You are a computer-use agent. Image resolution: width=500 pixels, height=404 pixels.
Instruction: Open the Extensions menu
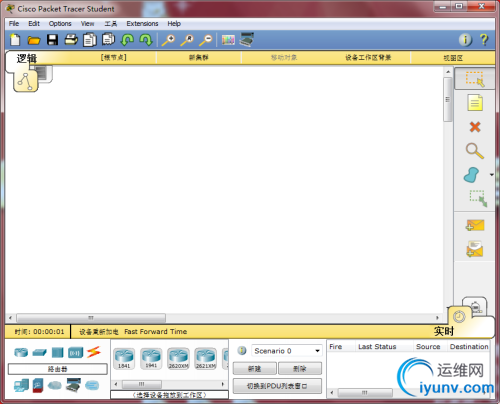tap(142, 23)
